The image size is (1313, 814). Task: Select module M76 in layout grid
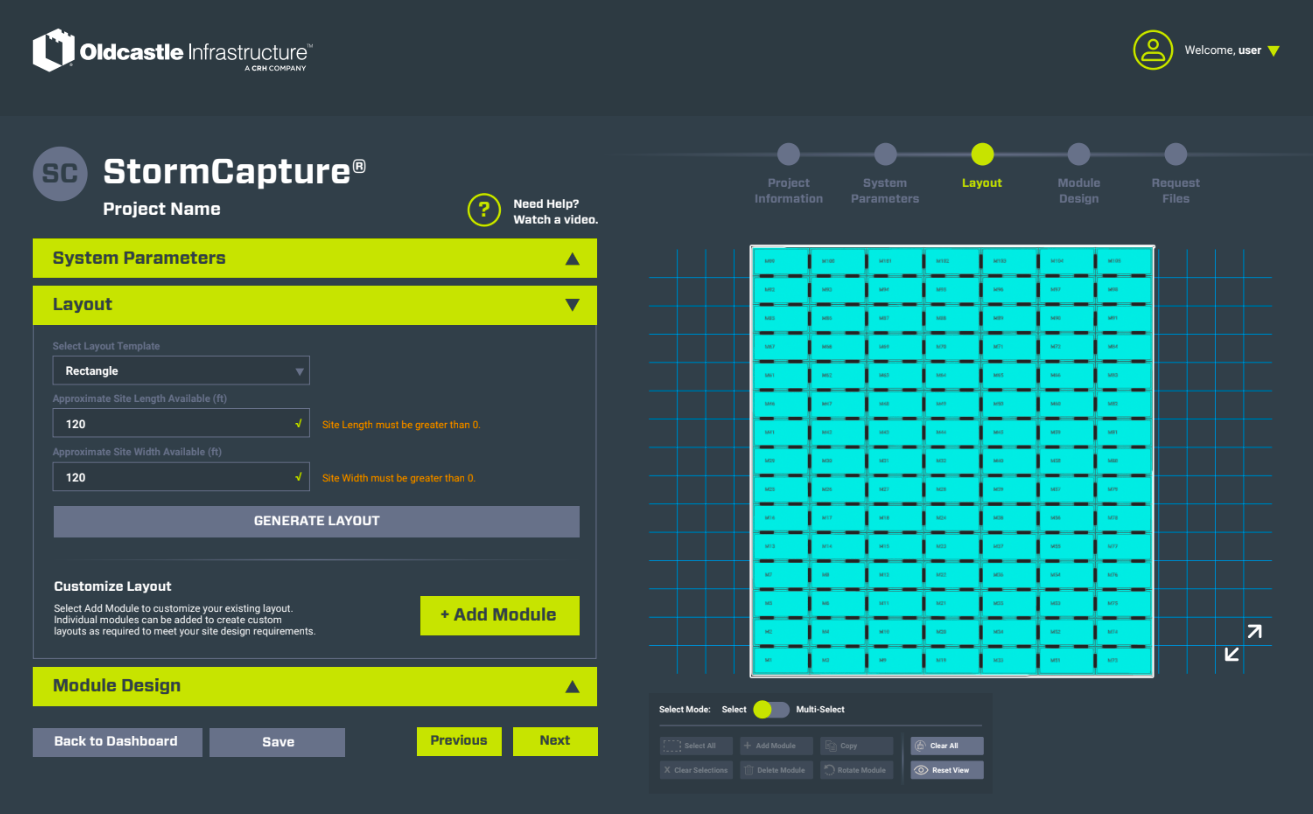(1124, 575)
